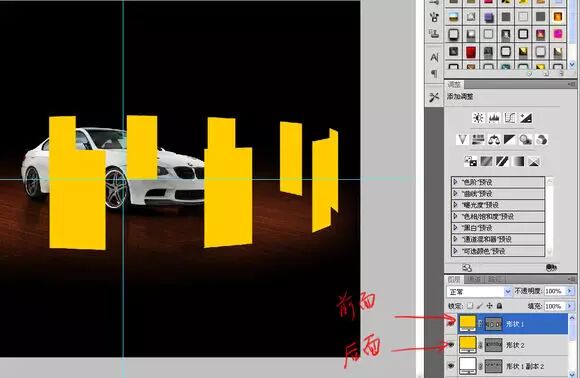This screenshot has height=378, width=580.
Task: Add a Gradient Map adjustment
Action: click(x=518, y=161)
